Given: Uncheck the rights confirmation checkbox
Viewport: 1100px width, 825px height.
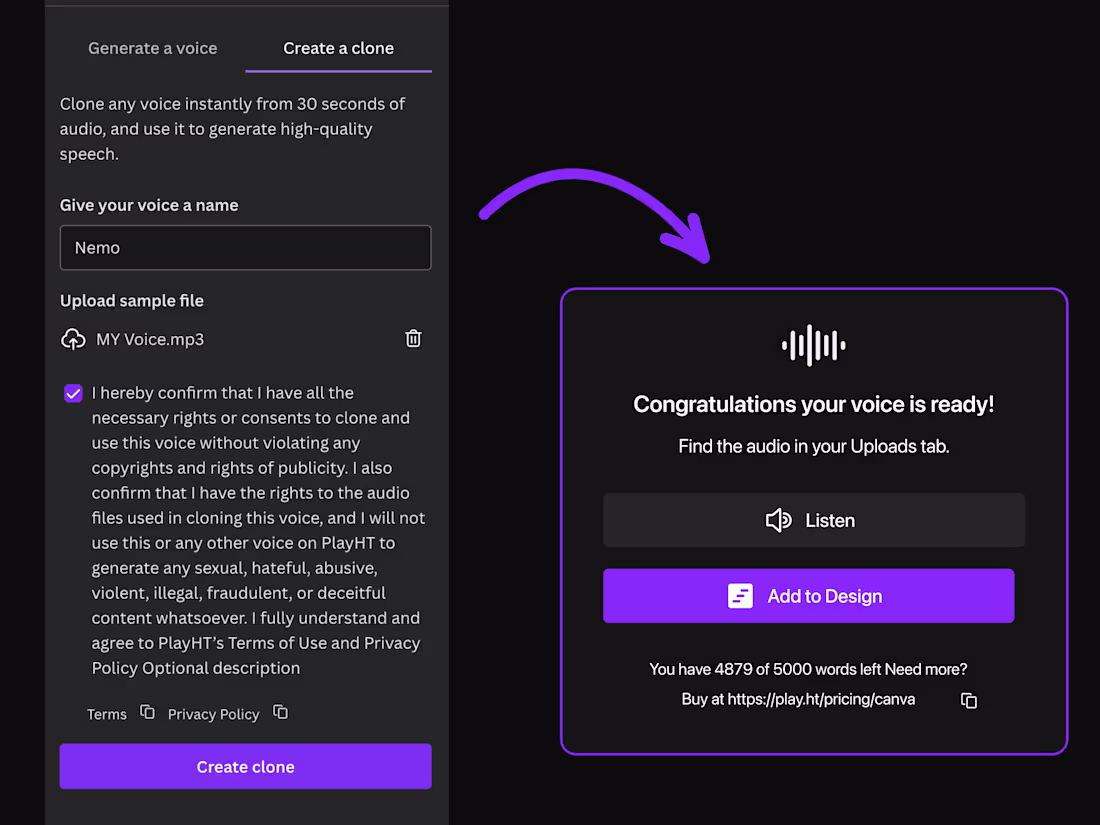Looking at the screenshot, I should 73,393.
